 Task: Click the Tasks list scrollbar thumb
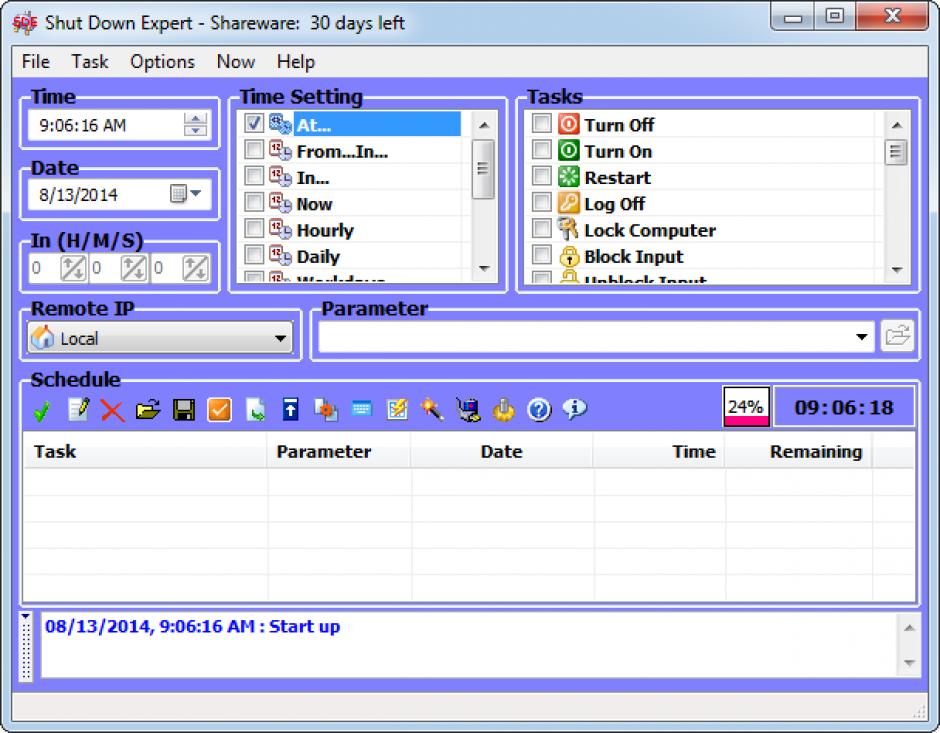(896, 152)
